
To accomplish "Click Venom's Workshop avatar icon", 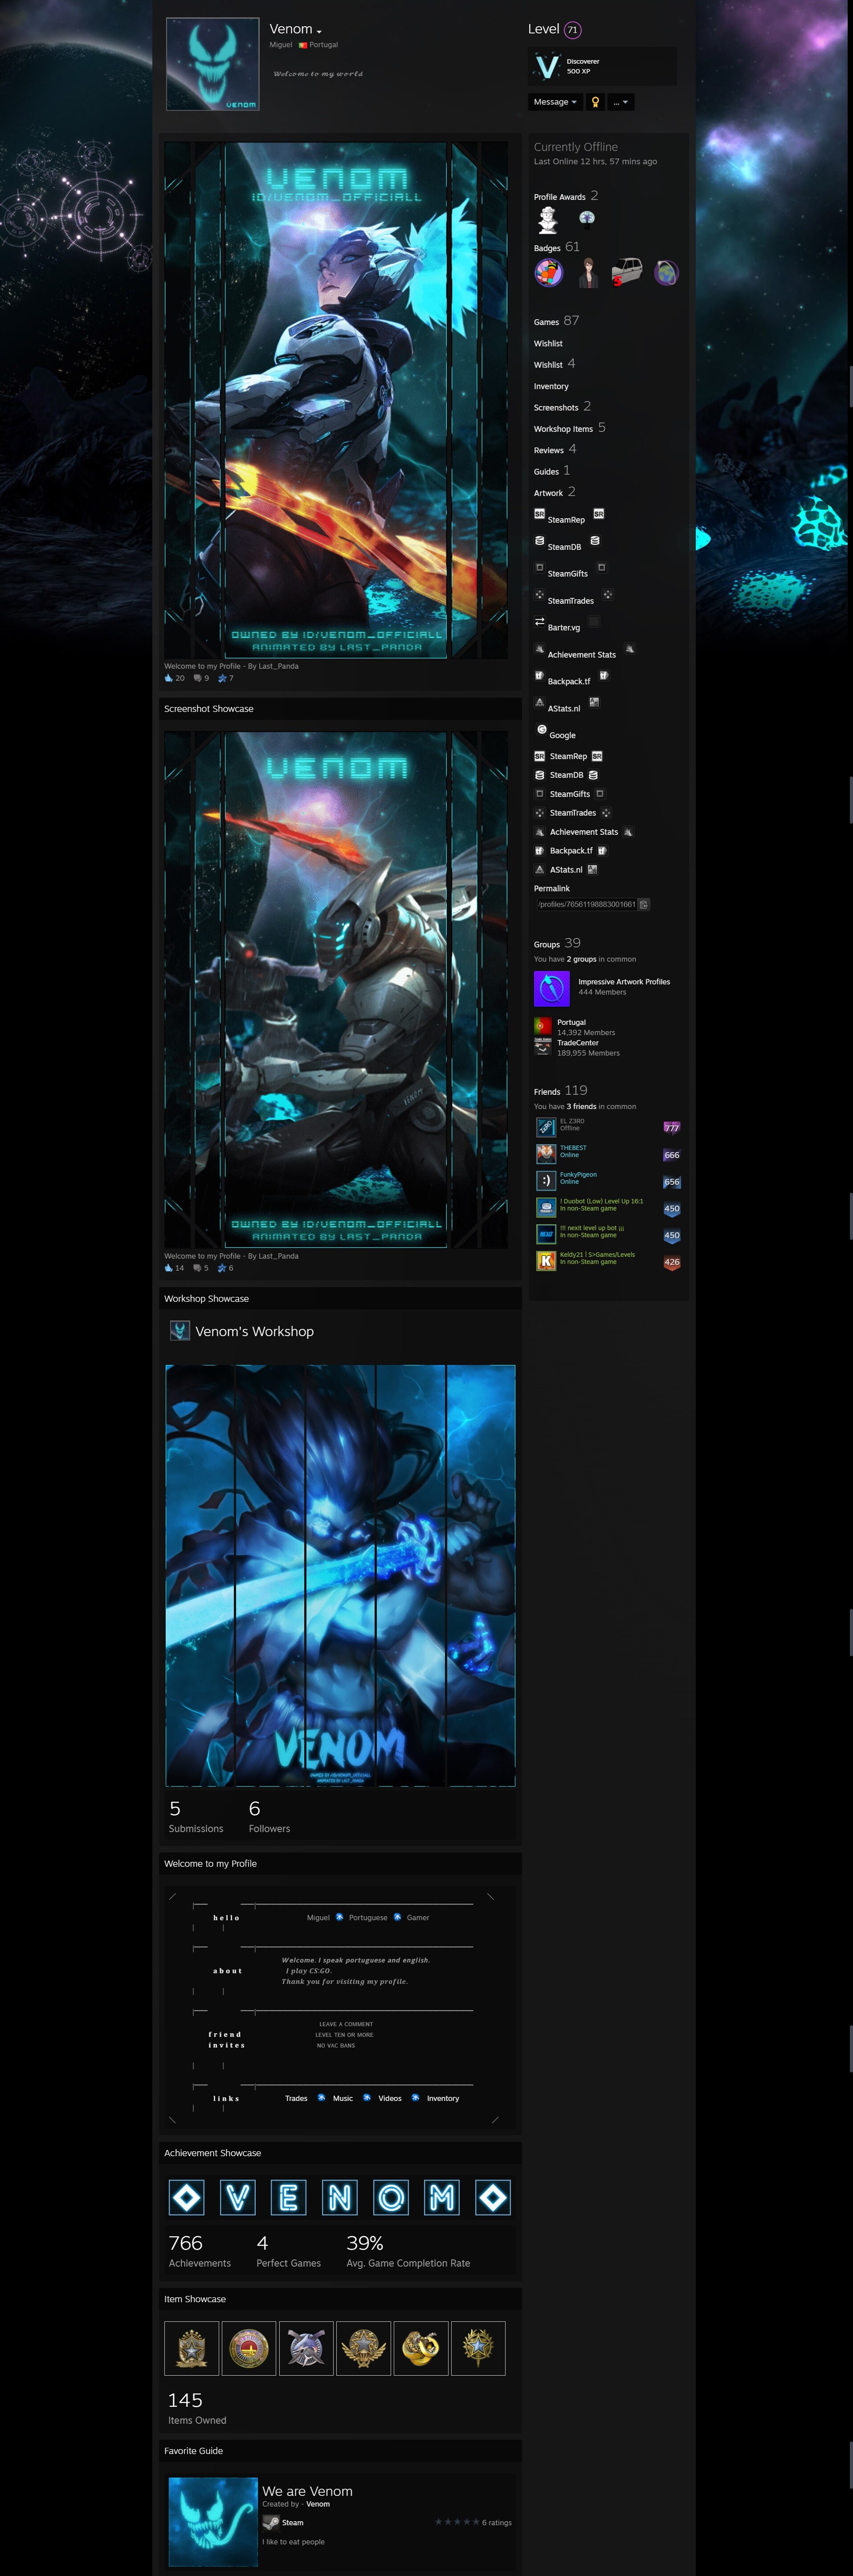I will point(180,1331).
